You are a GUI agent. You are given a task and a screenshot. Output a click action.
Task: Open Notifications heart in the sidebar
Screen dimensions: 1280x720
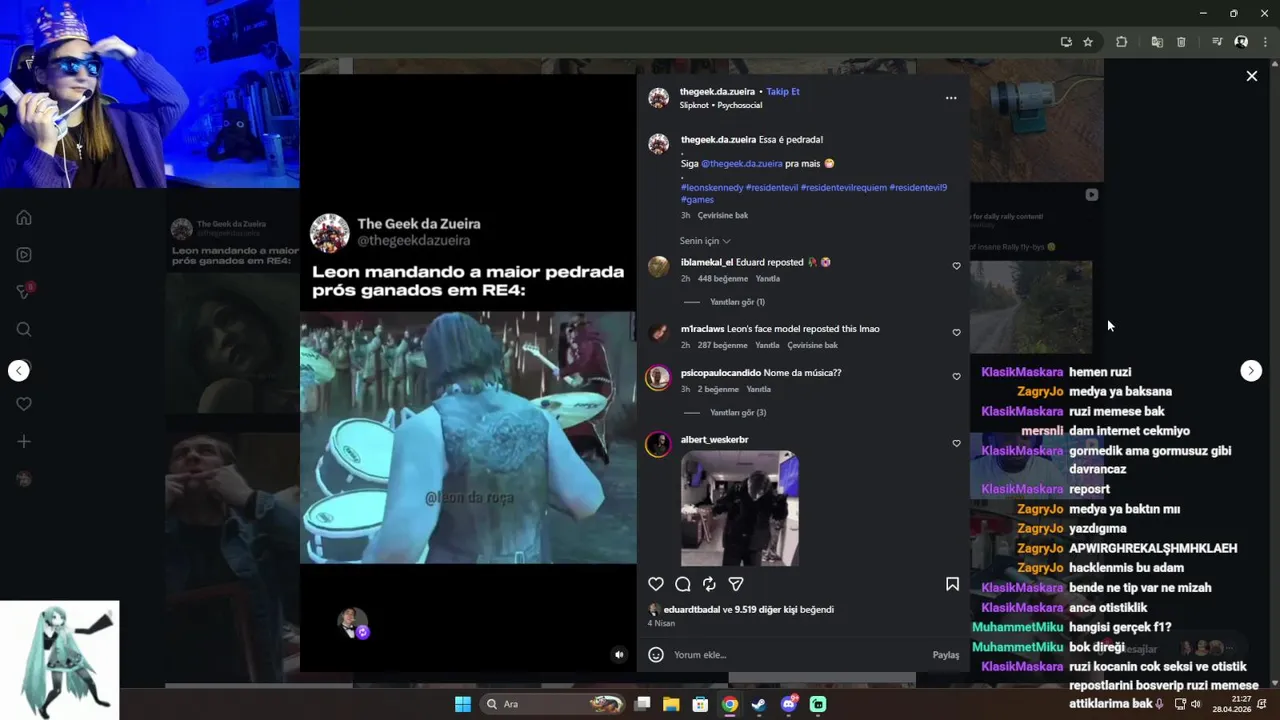pos(24,404)
